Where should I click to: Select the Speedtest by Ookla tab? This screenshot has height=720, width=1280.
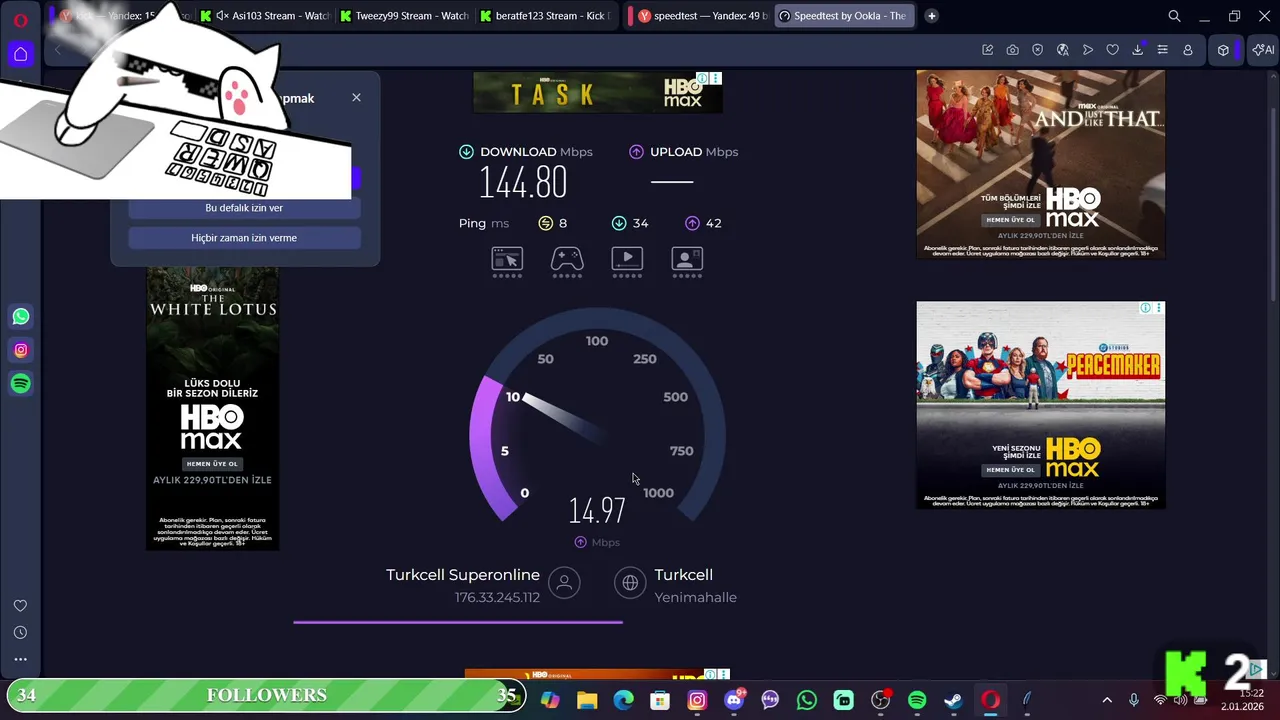(843, 16)
